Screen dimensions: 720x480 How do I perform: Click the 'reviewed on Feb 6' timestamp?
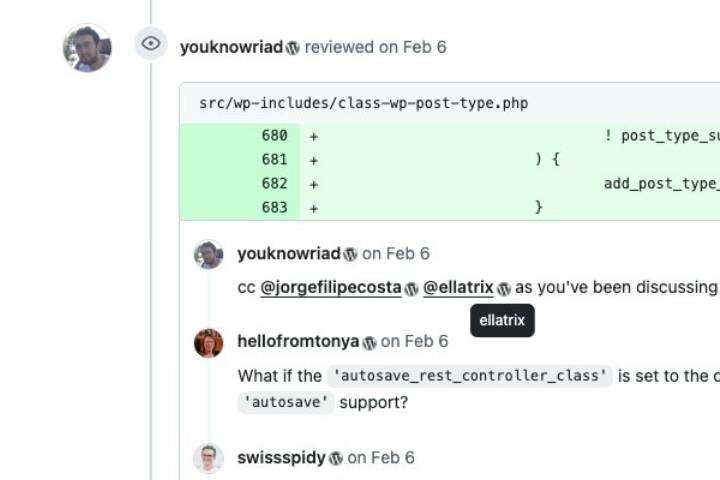coord(375,47)
